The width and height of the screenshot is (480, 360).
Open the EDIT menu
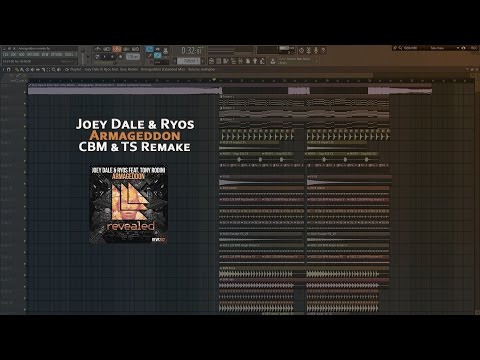click(13, 54)
